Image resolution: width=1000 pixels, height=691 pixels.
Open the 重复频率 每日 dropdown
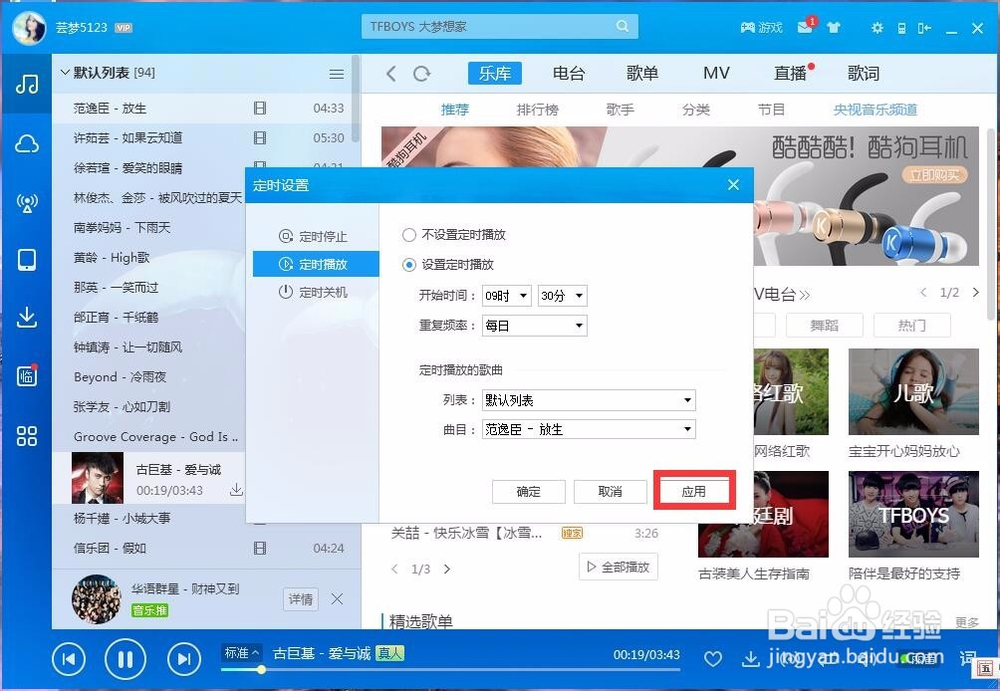click(x=534, y=325)
